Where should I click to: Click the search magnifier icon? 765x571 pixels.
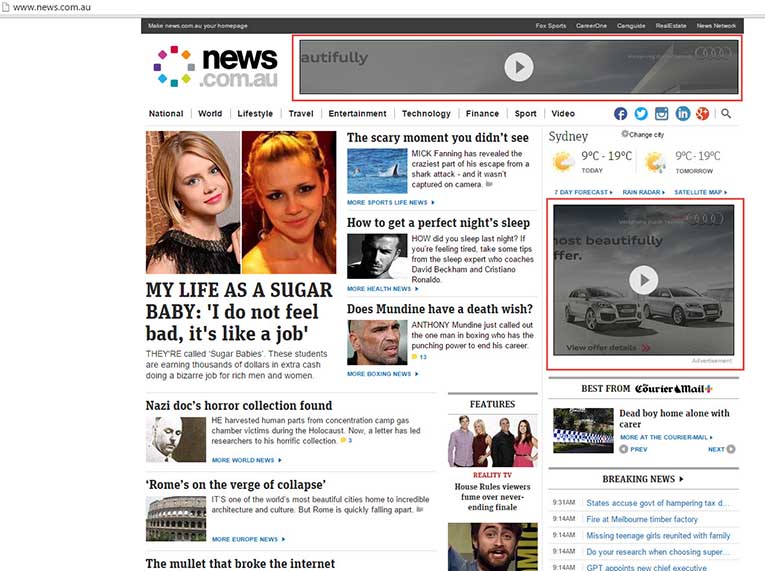pyautogui.click(x=726, y=114)
